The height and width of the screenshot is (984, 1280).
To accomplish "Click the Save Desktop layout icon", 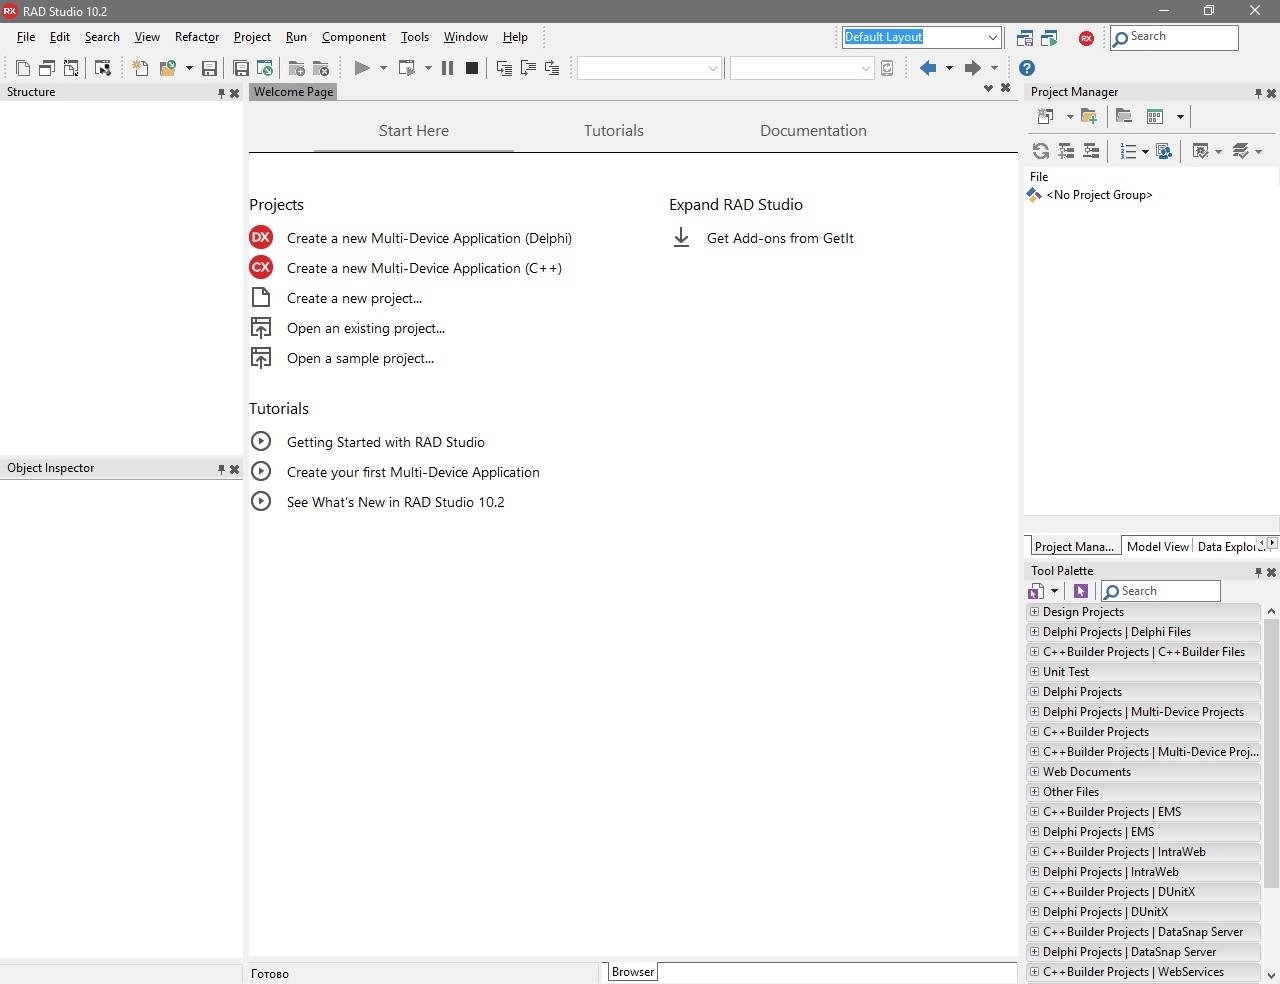I will [x=1025, y=38].
